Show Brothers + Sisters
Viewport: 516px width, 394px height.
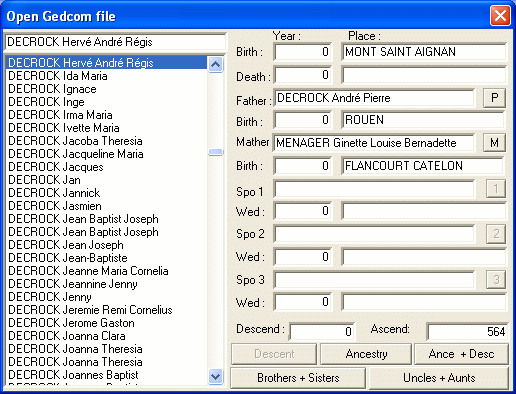pos(298,378)
